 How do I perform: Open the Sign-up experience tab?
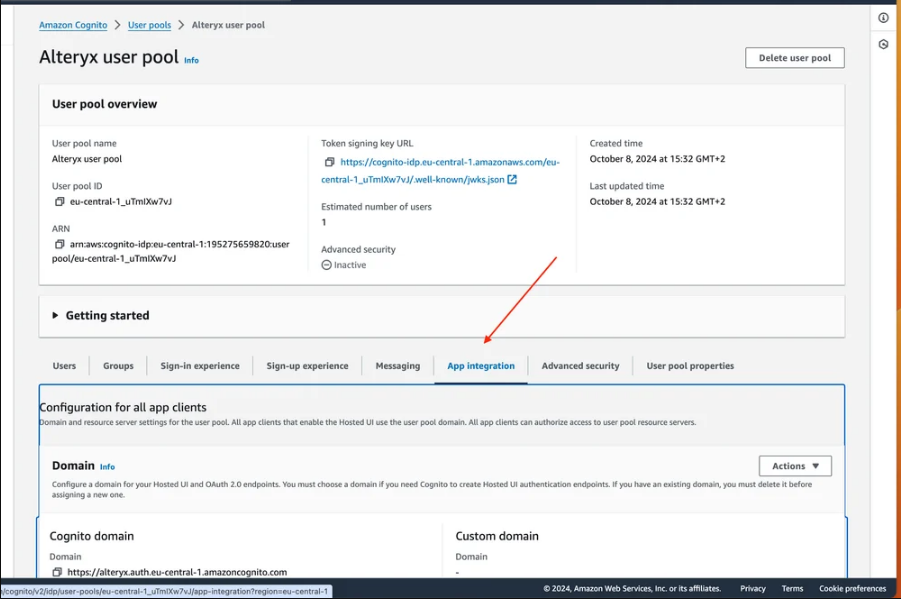(307, 366)
